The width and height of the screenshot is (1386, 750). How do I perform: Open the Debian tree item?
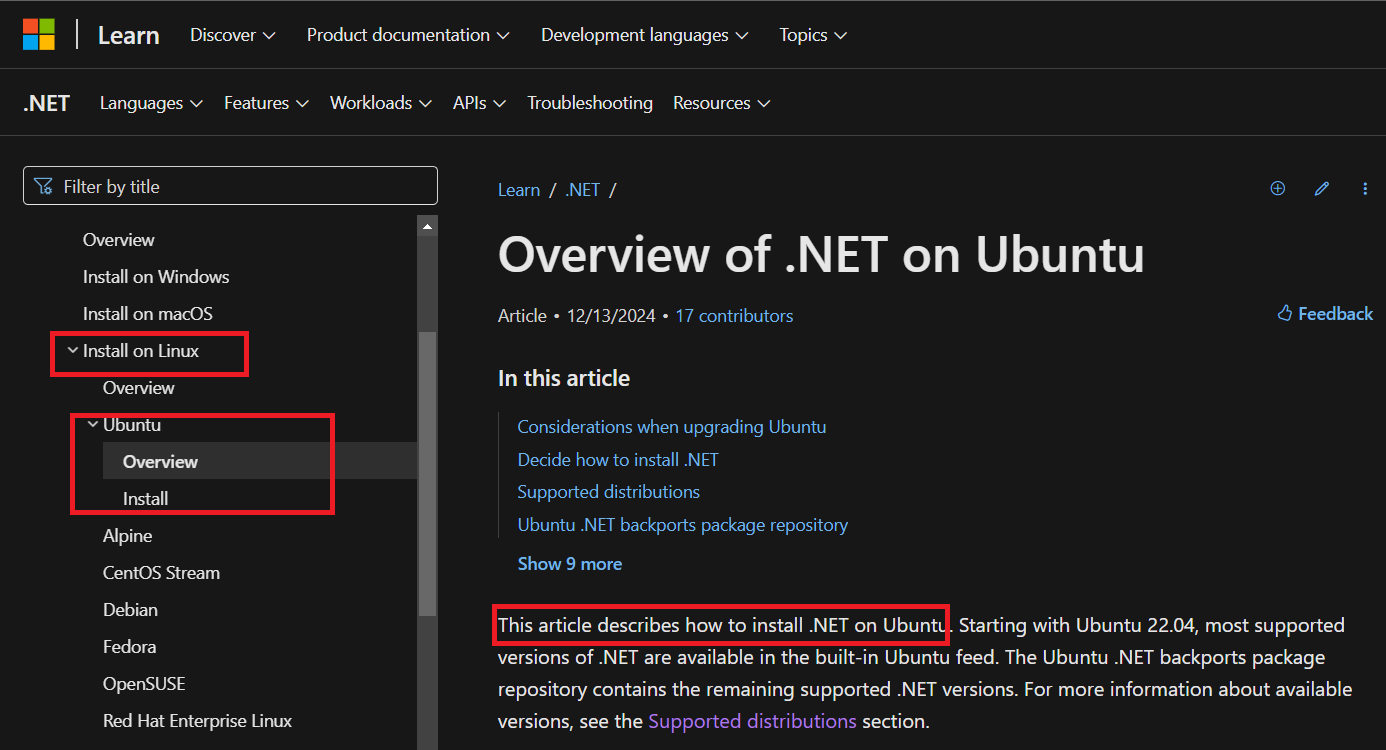point(130,610)
